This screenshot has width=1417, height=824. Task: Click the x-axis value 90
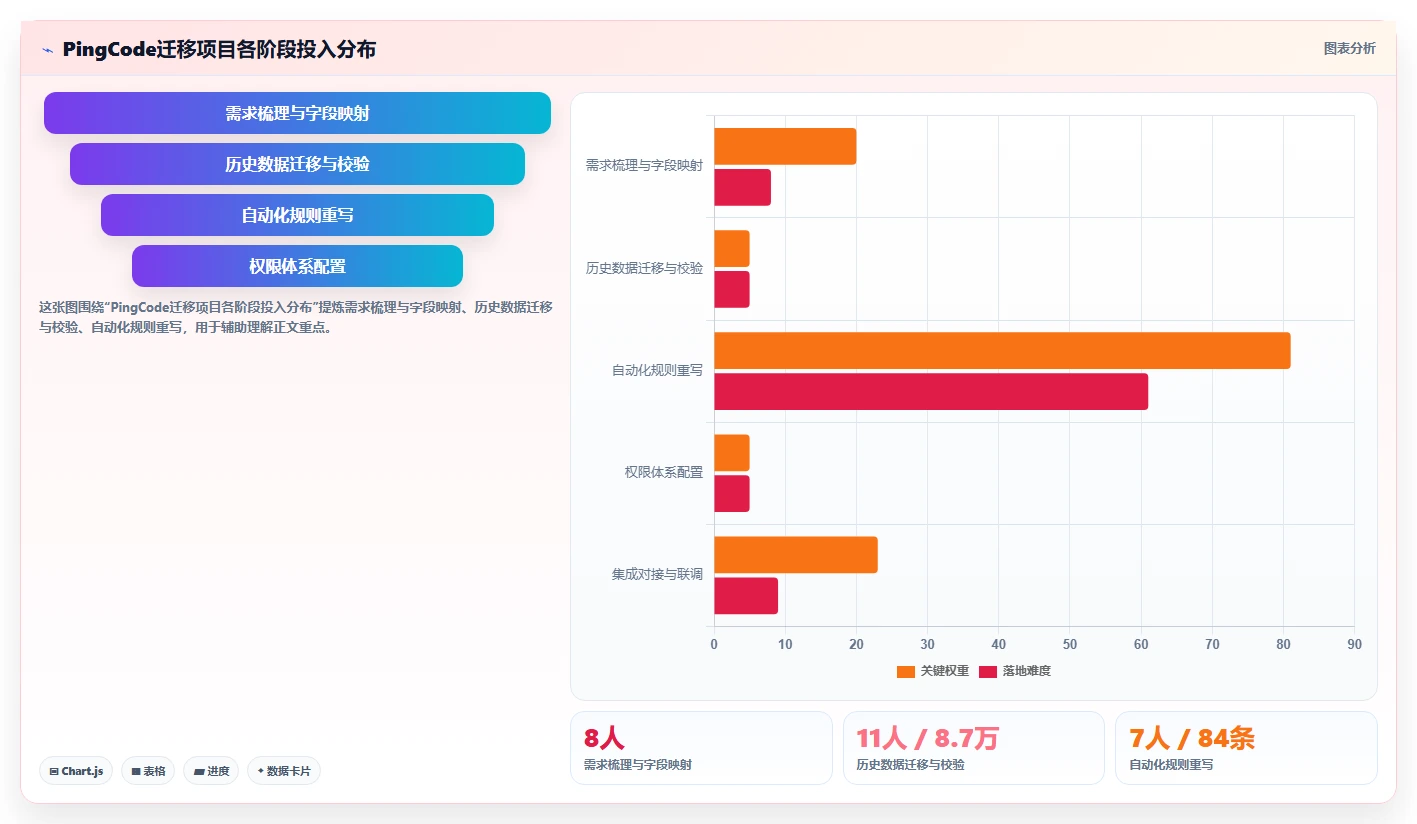point(1354,645)
